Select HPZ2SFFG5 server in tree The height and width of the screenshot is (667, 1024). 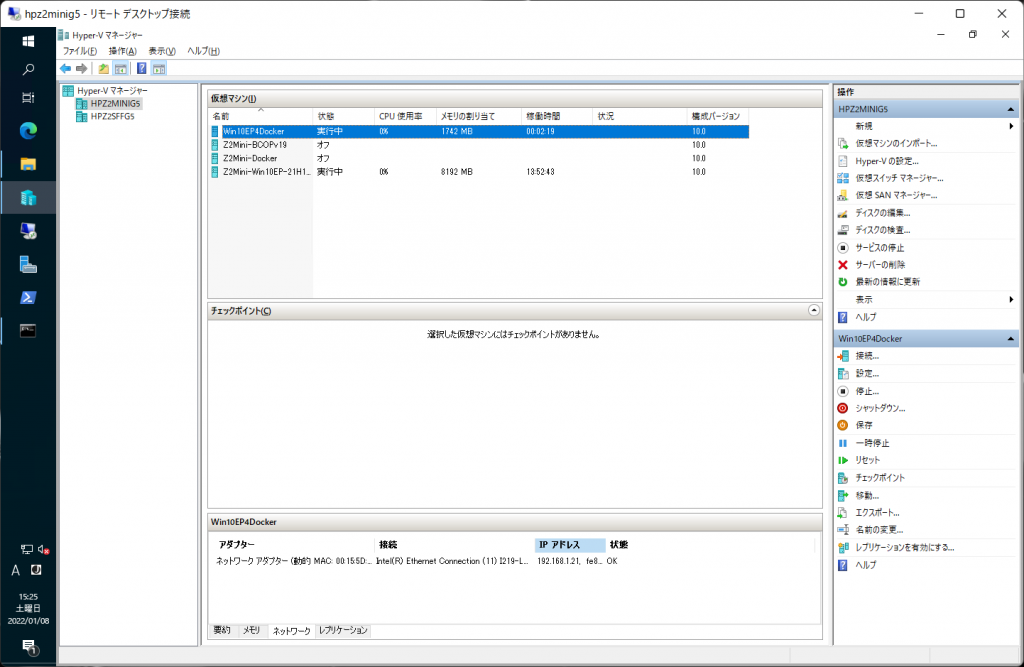click(x=112, y=116)
